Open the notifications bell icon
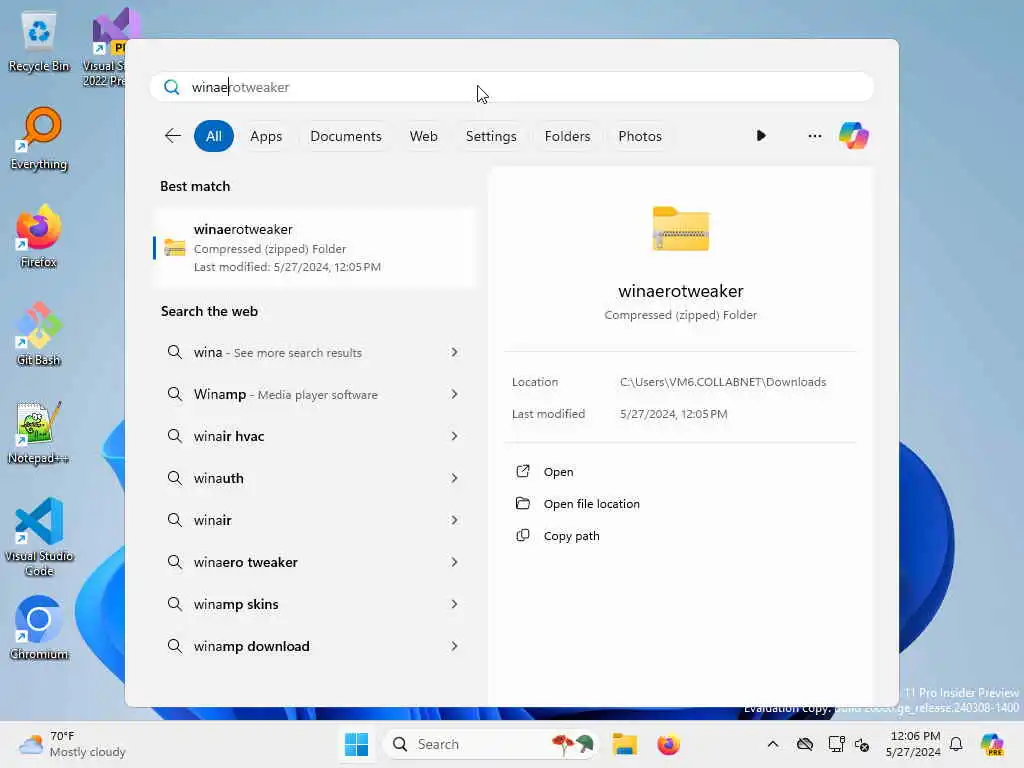 click(956, 744)
